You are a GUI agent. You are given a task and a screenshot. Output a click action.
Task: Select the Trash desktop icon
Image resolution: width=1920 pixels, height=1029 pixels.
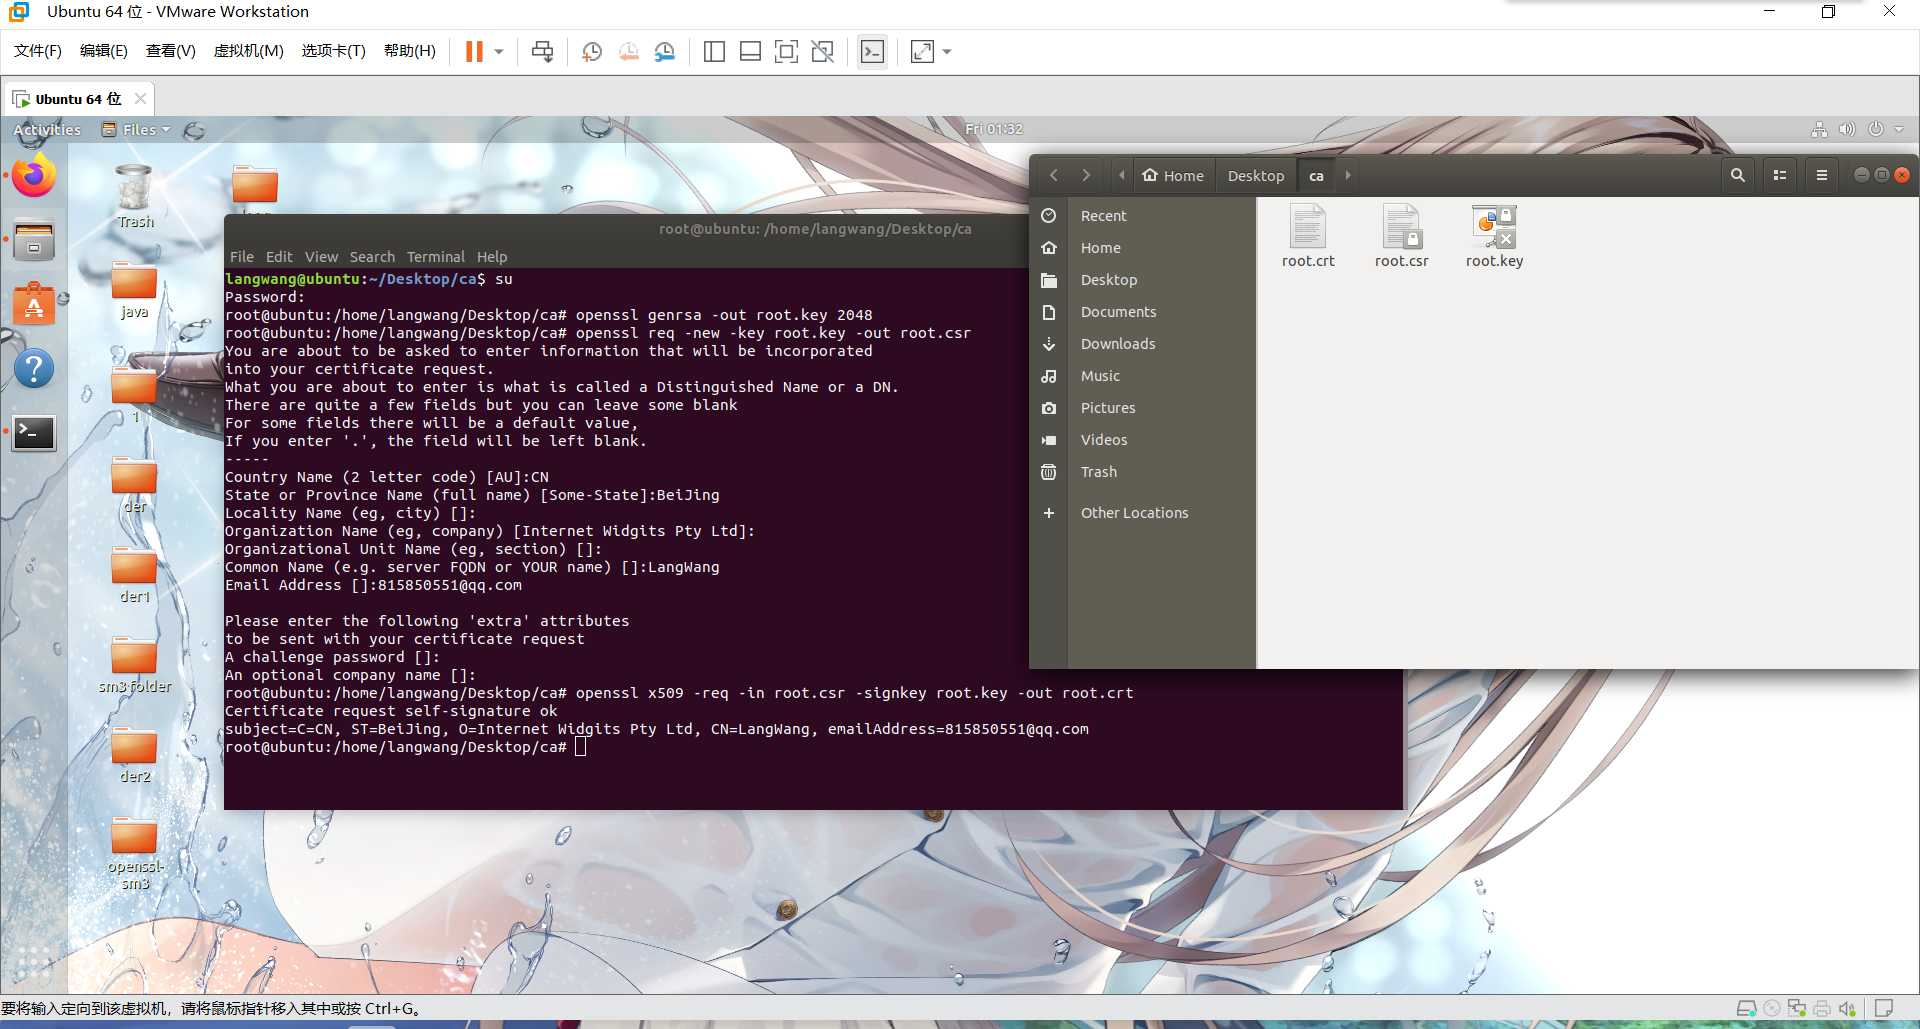click(135, 197)
